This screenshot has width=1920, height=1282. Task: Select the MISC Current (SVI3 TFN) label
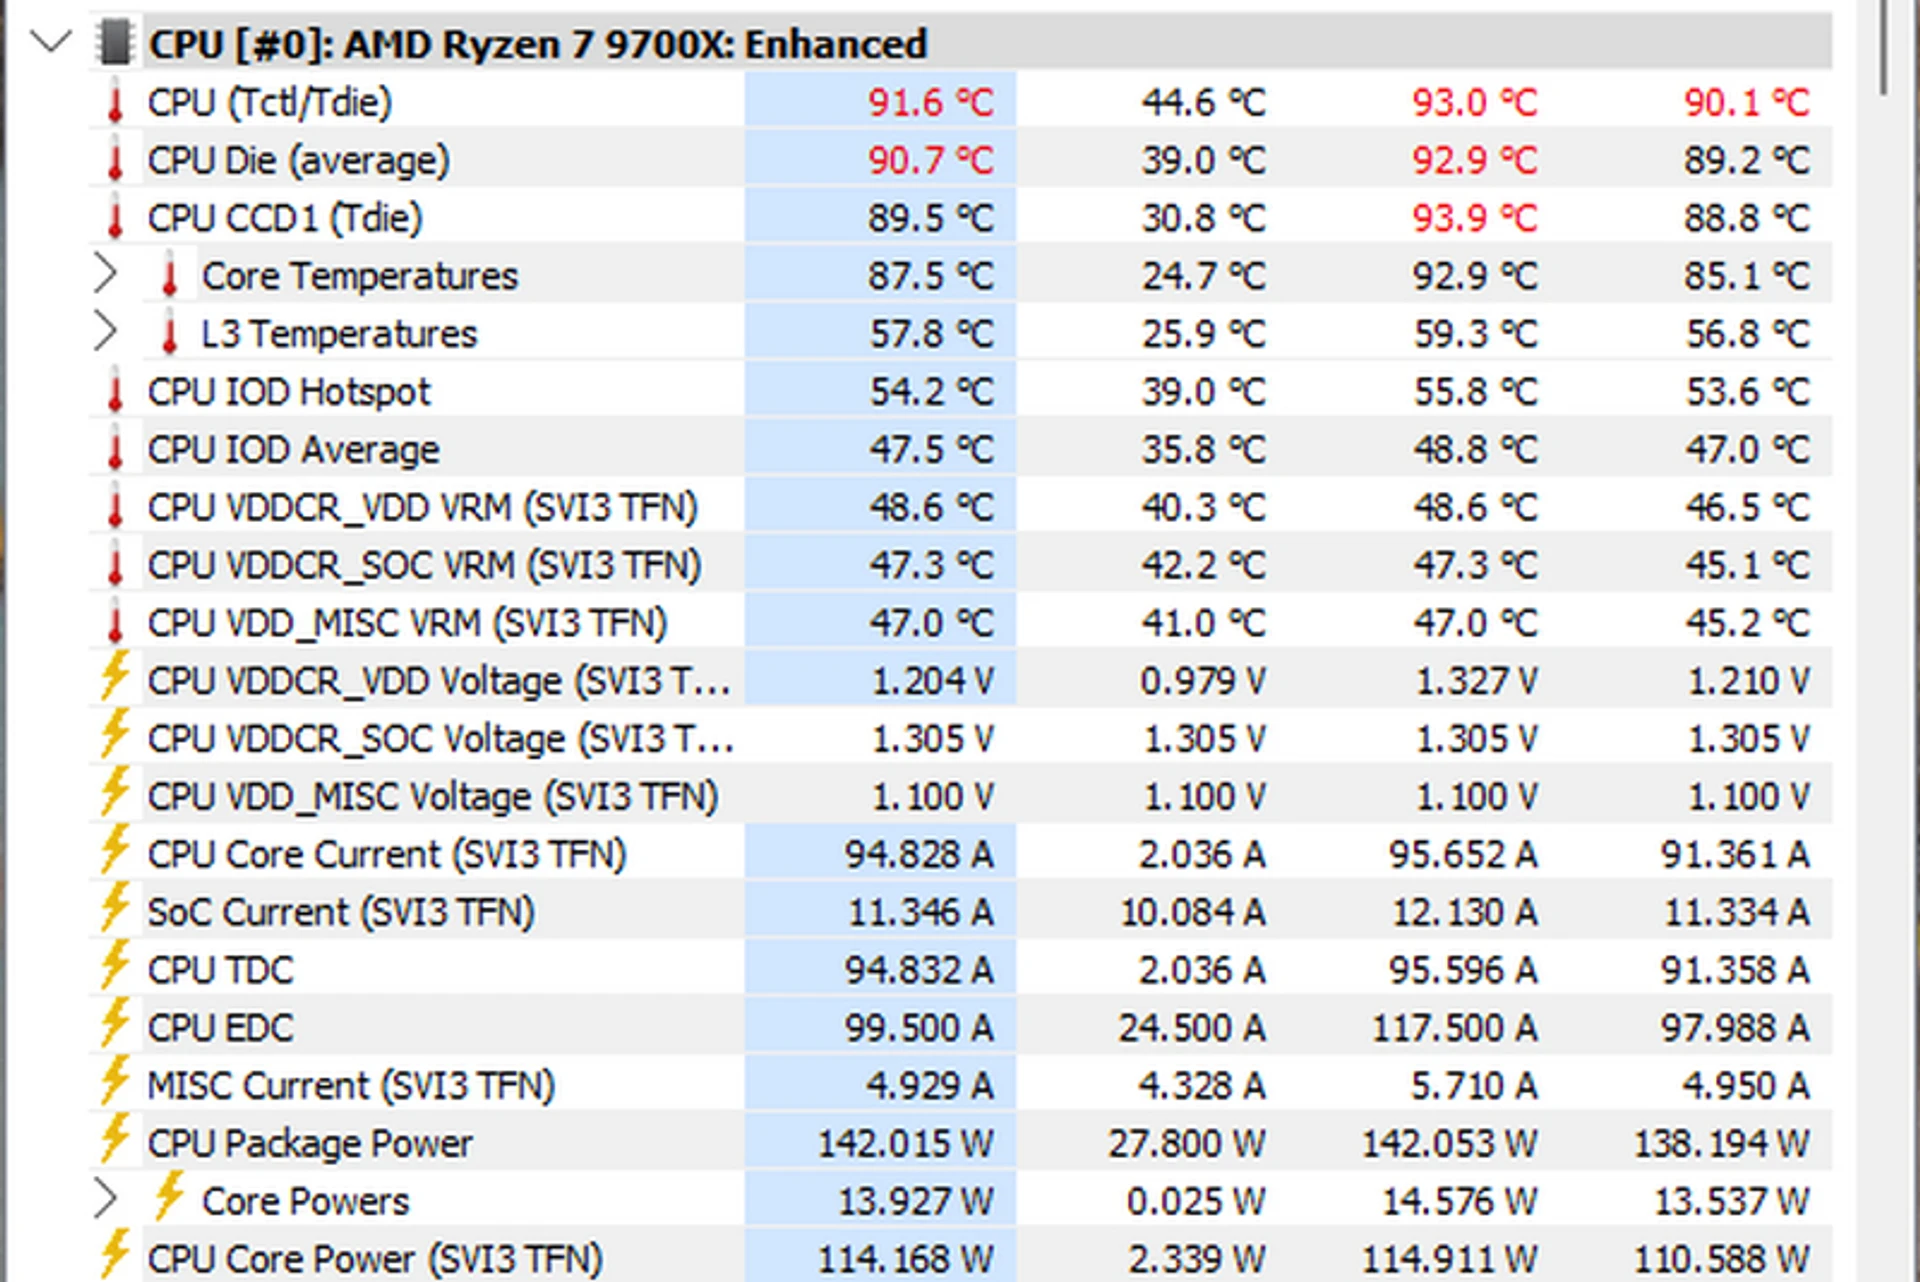click(x=351, y=1087)
